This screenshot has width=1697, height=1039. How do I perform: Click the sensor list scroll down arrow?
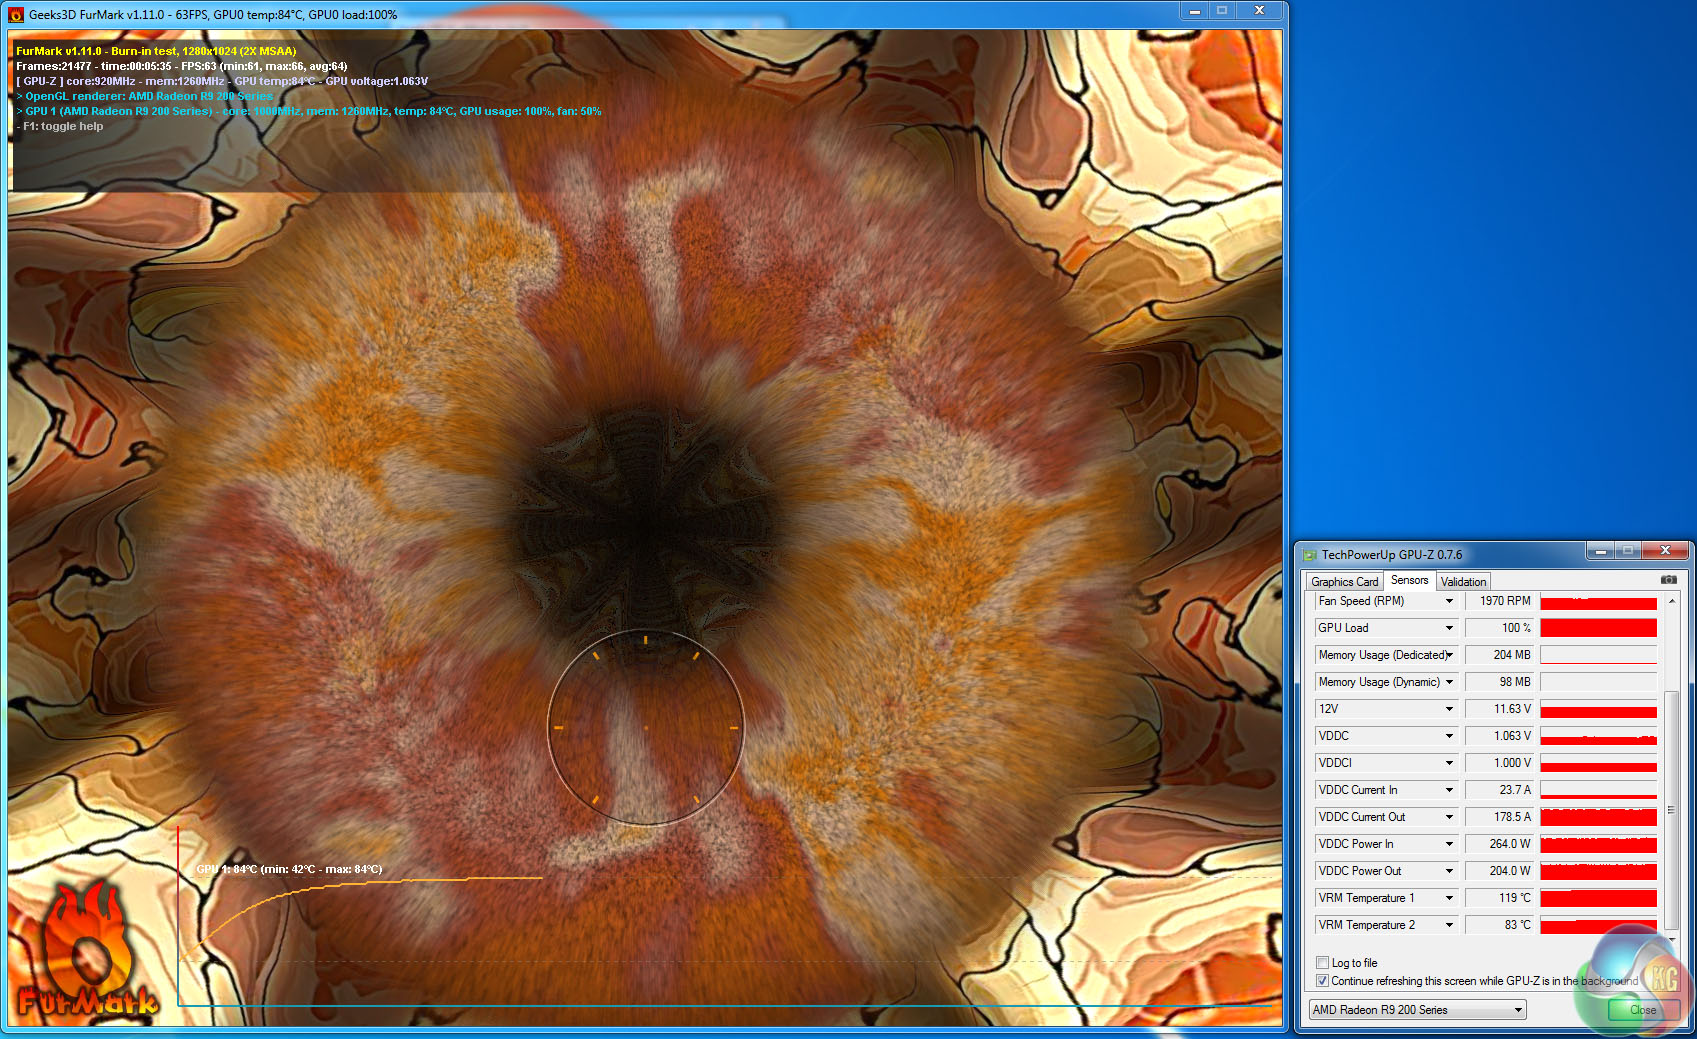(1671, 939)
